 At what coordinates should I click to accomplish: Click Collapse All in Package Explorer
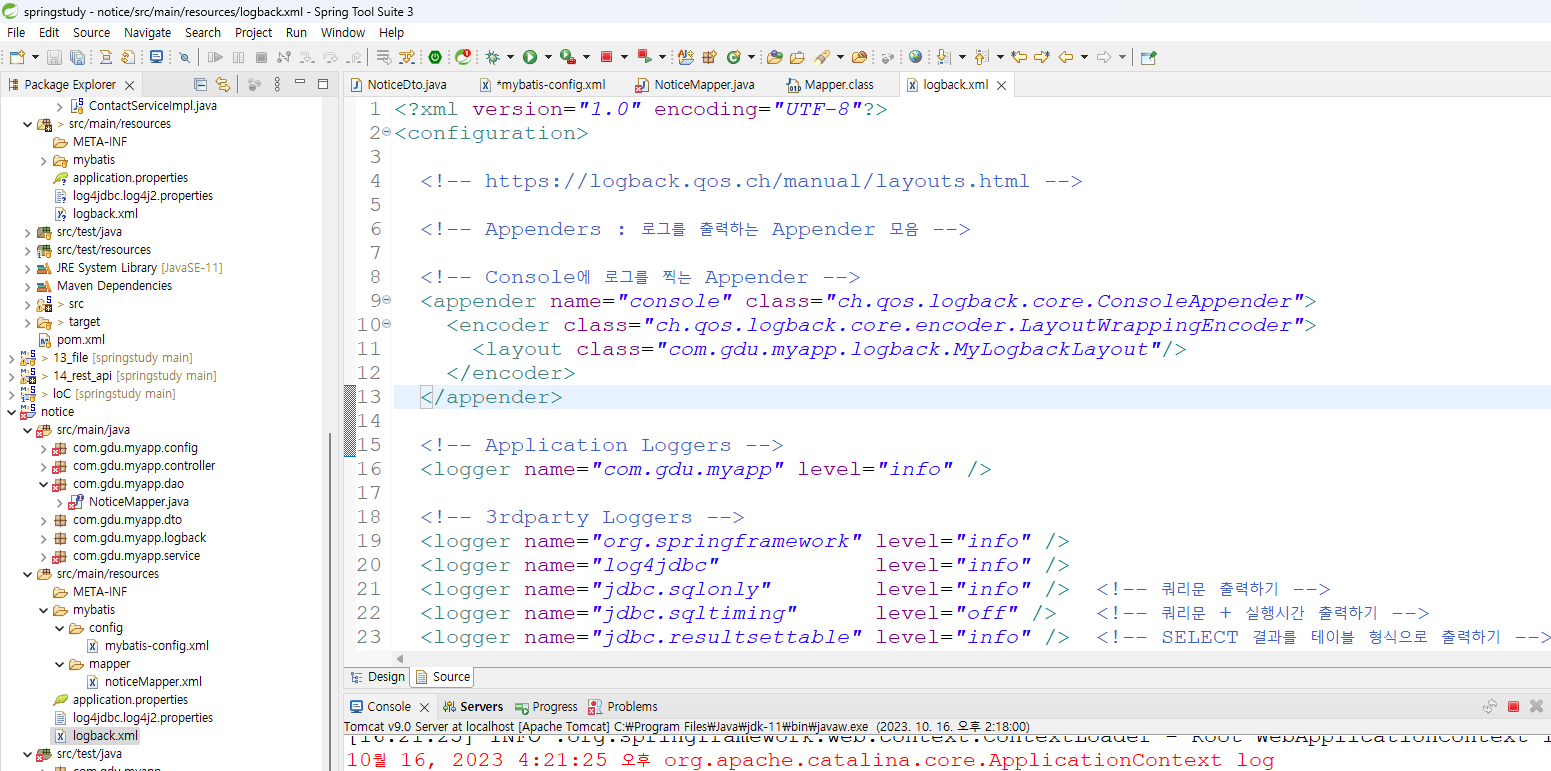click(x=200, y=85)
